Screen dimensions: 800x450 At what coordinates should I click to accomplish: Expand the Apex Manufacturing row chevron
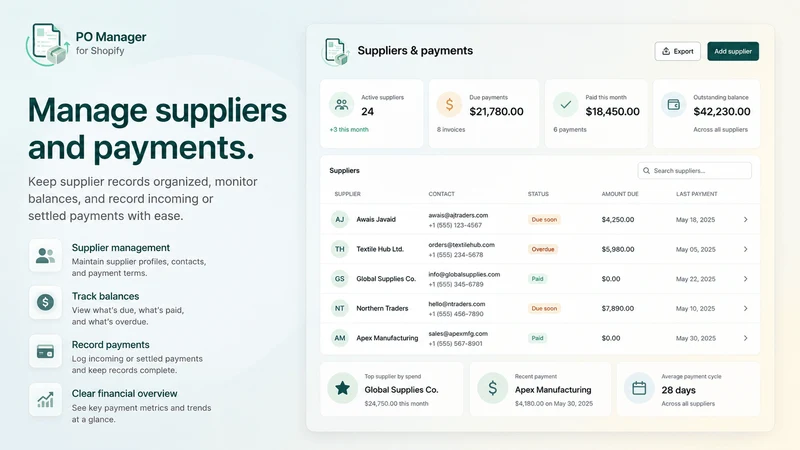pyautogui.click(x=745, y=338)
